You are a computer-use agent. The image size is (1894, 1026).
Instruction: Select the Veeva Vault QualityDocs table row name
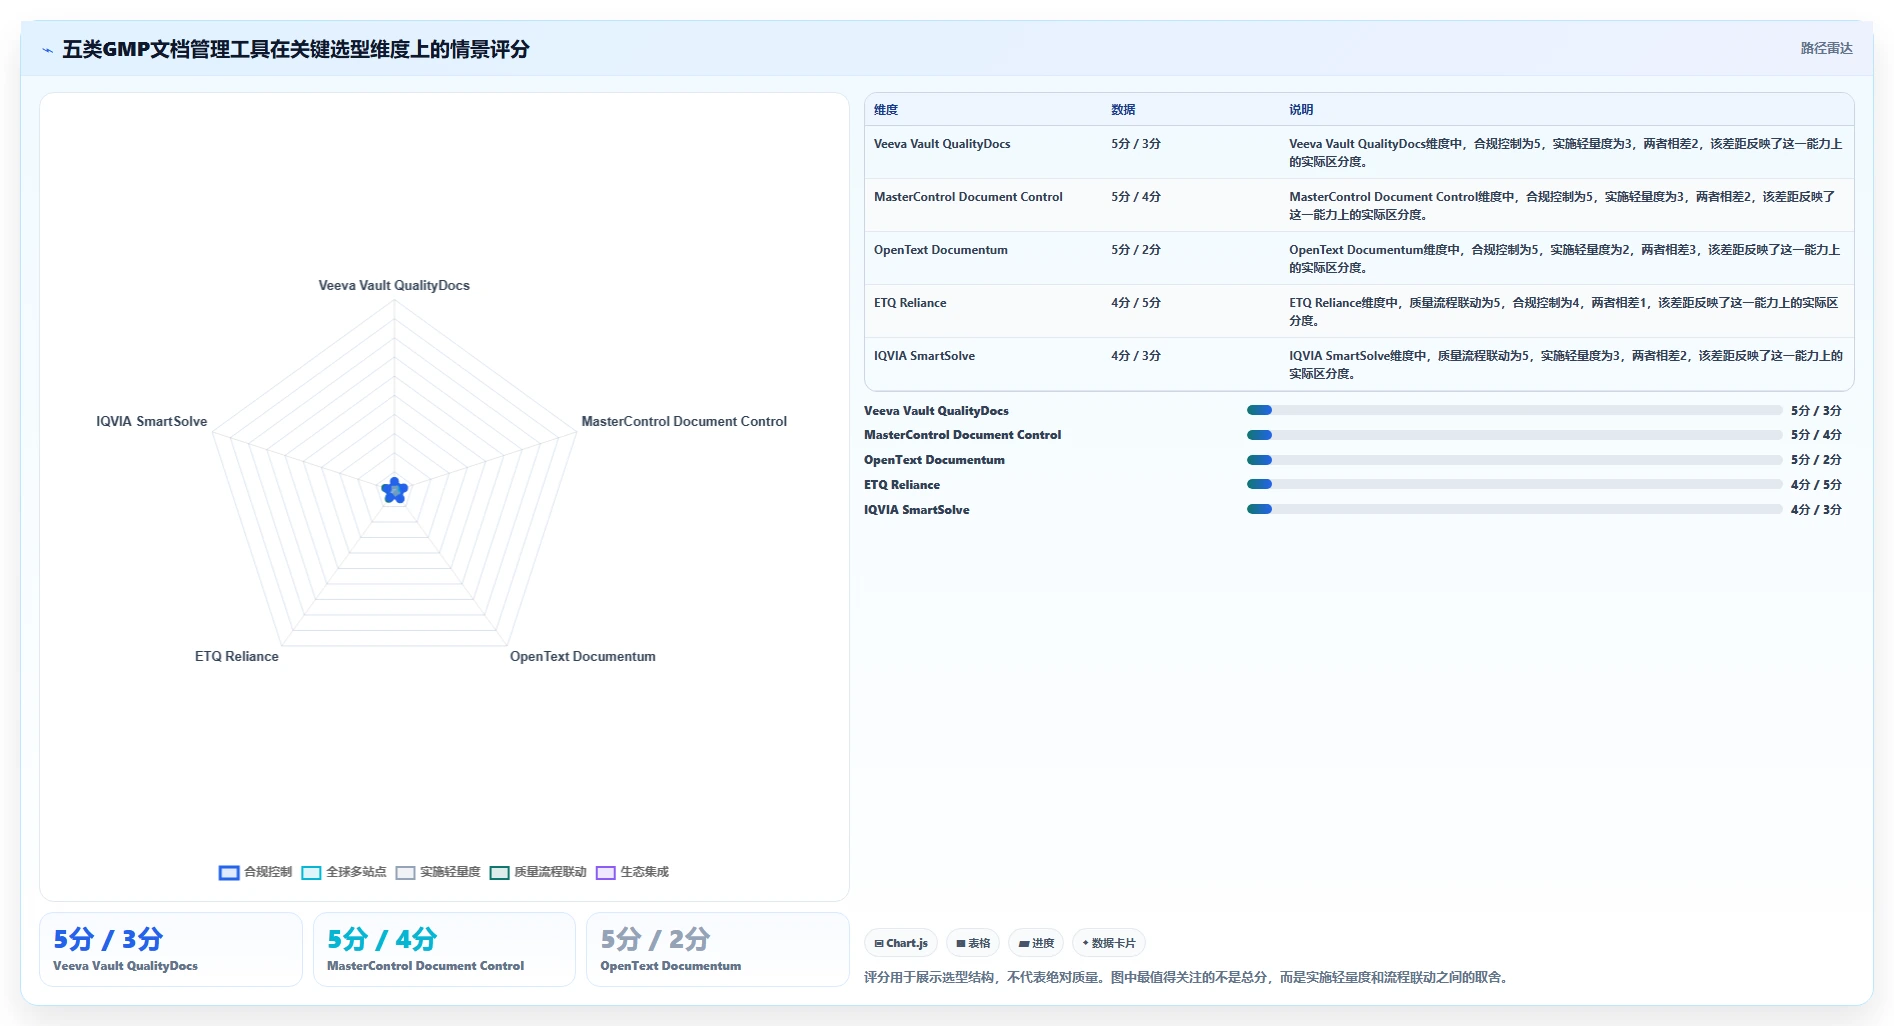click(942, 144)
